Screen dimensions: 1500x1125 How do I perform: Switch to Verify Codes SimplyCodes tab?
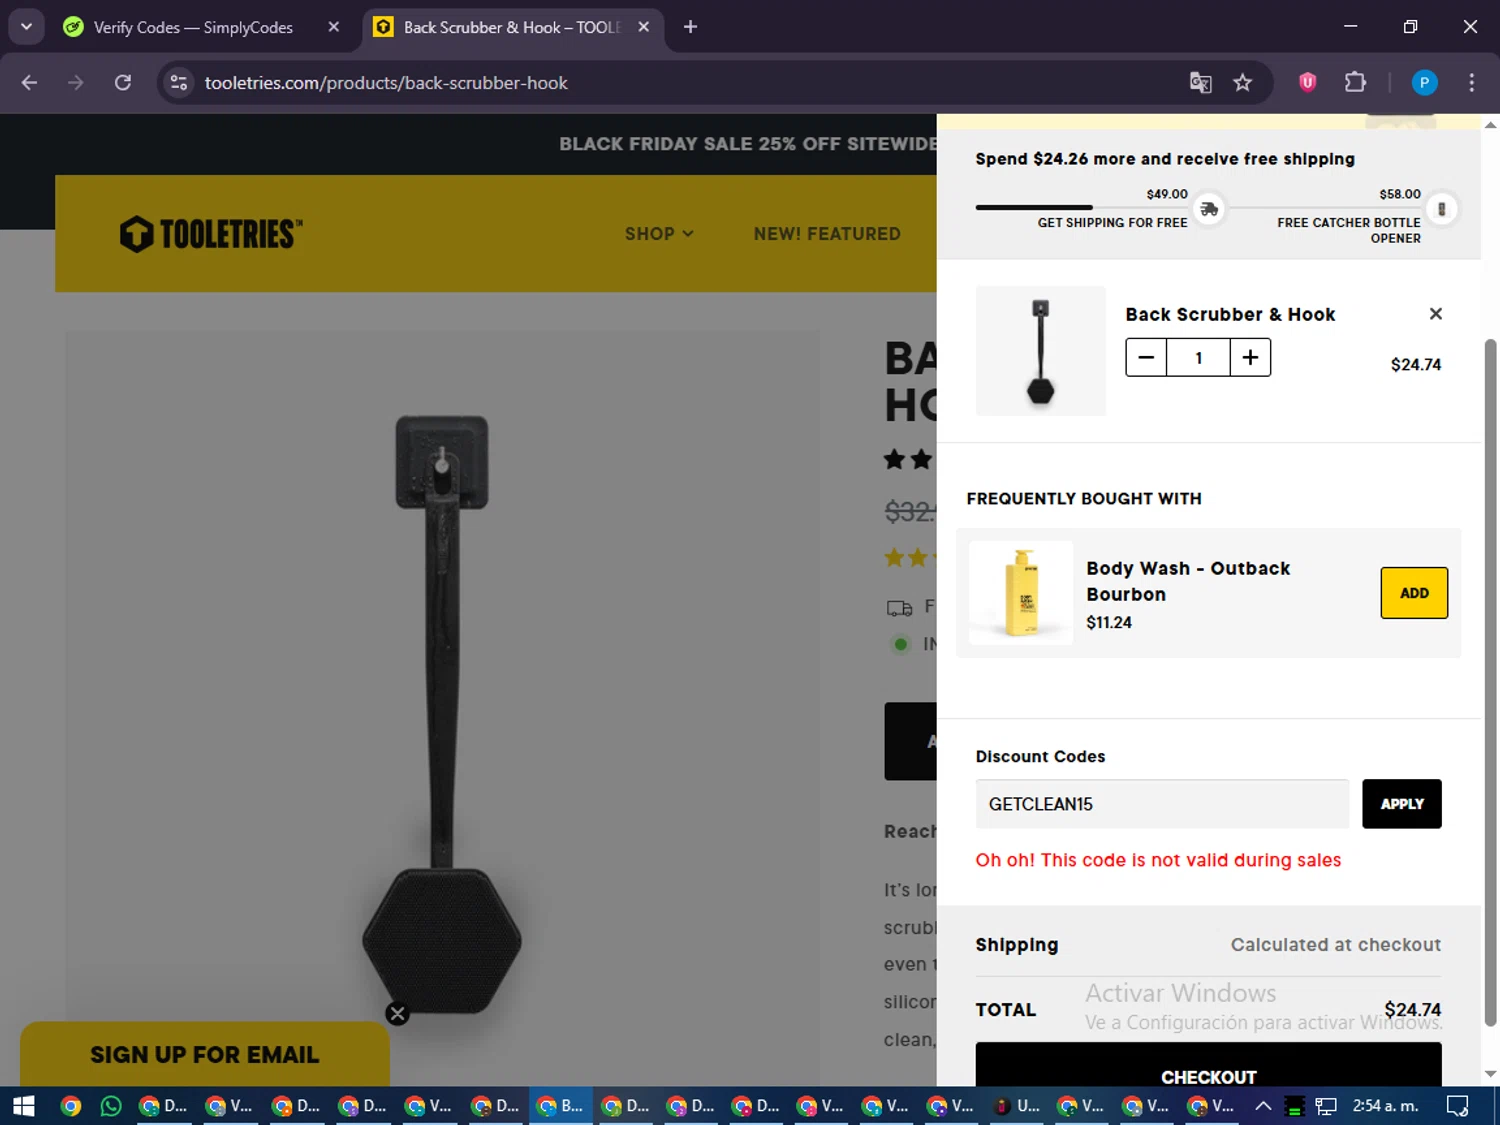195,27
